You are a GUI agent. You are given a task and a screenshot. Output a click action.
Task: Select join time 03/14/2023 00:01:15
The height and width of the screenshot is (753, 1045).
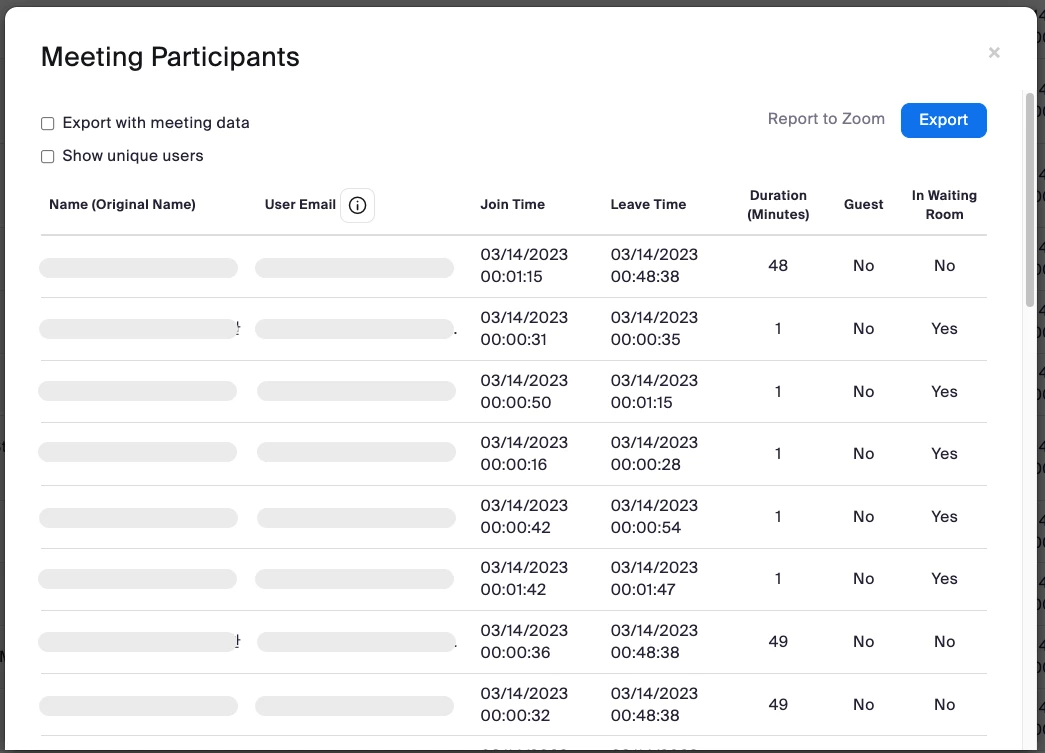524,265
